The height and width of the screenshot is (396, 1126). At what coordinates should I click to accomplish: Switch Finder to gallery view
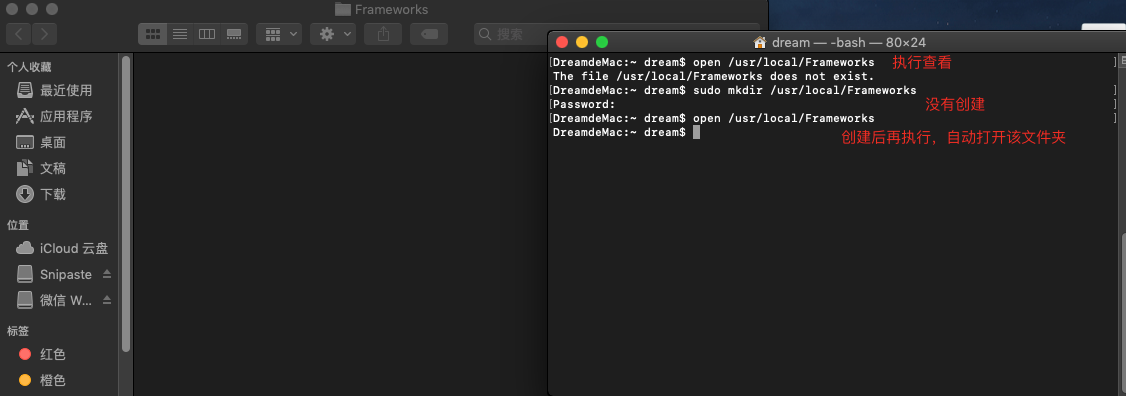pyautogui.click(x=234, y=34)
